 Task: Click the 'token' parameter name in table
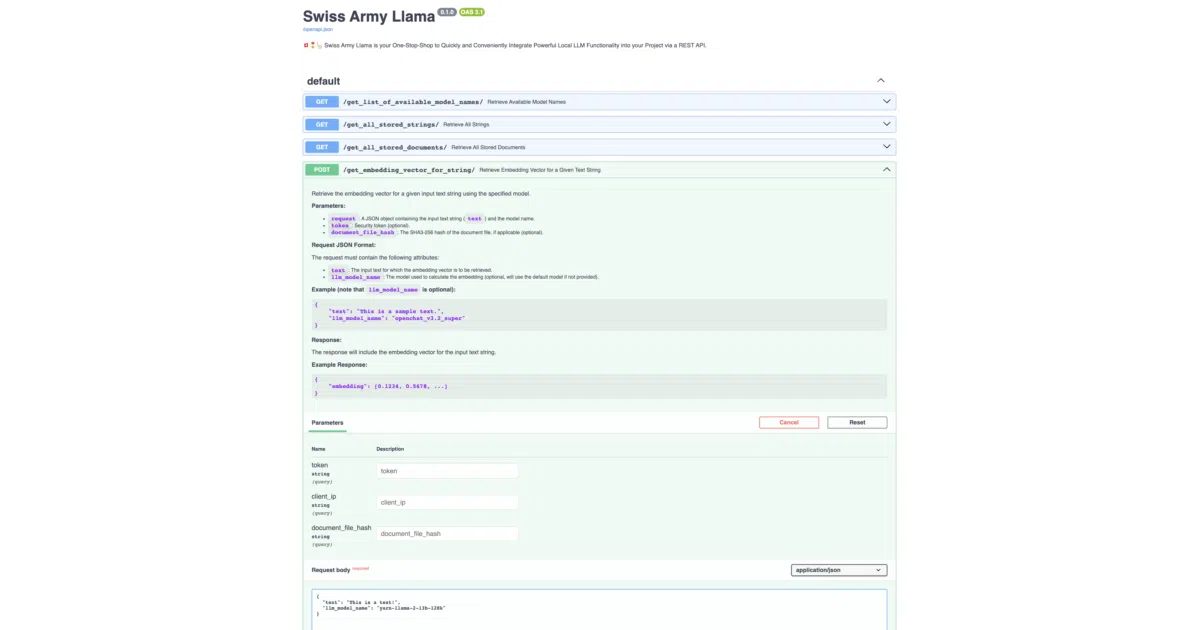tap(319, 465)
